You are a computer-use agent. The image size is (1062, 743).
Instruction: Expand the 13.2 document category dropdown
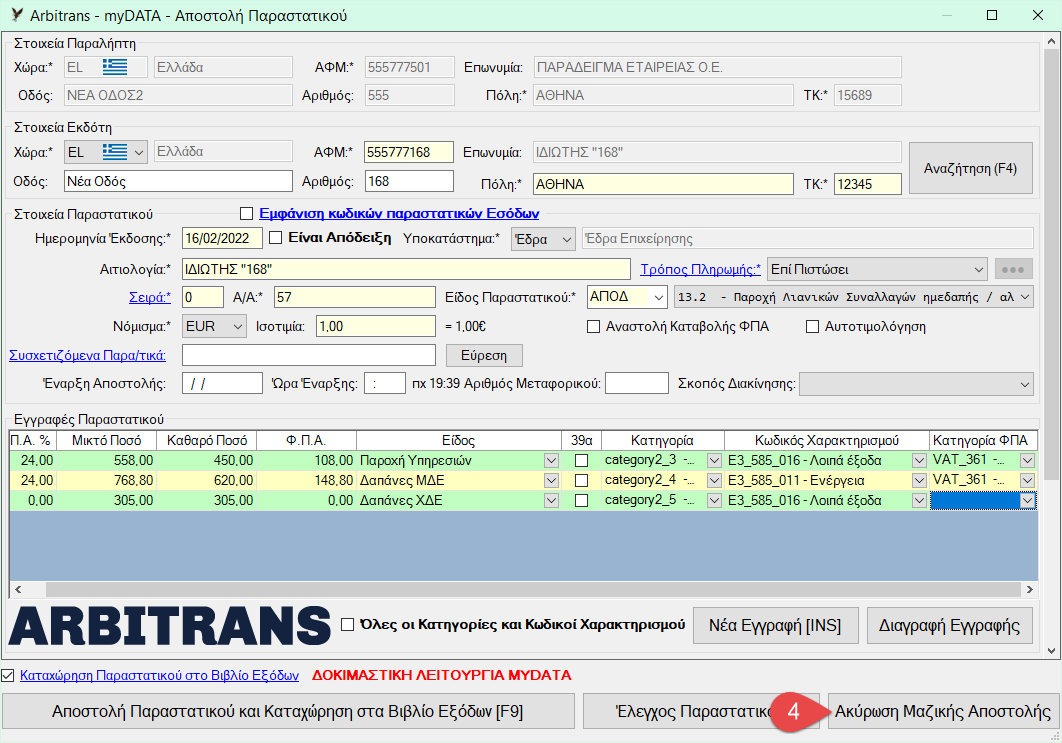[x=1025, y=297]
